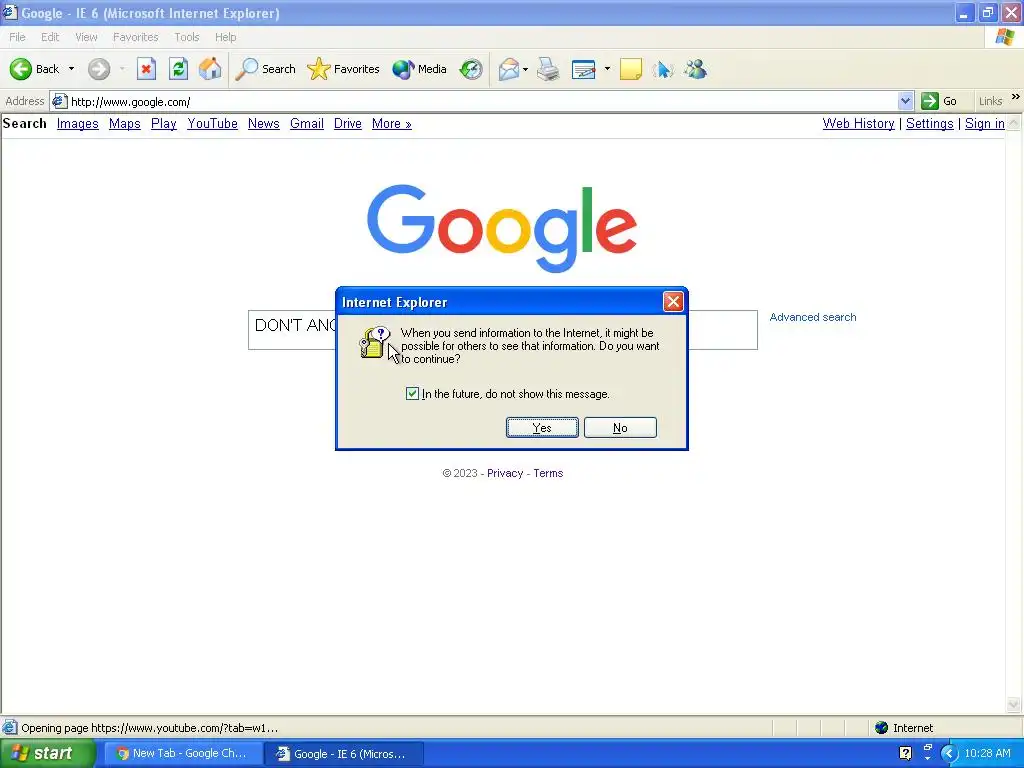This screenshot has width=1024, height=768.
Task: Close the Internet Explorer dialog with X
Action: click(x=673, y=301)
